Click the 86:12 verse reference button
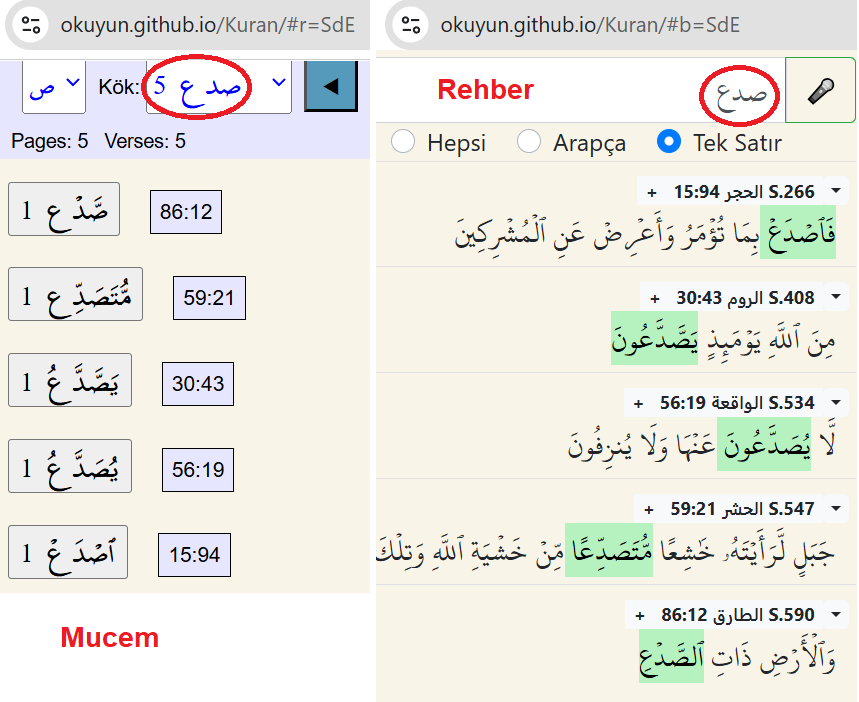Screen dimensions: 859x702 point(186,212)
